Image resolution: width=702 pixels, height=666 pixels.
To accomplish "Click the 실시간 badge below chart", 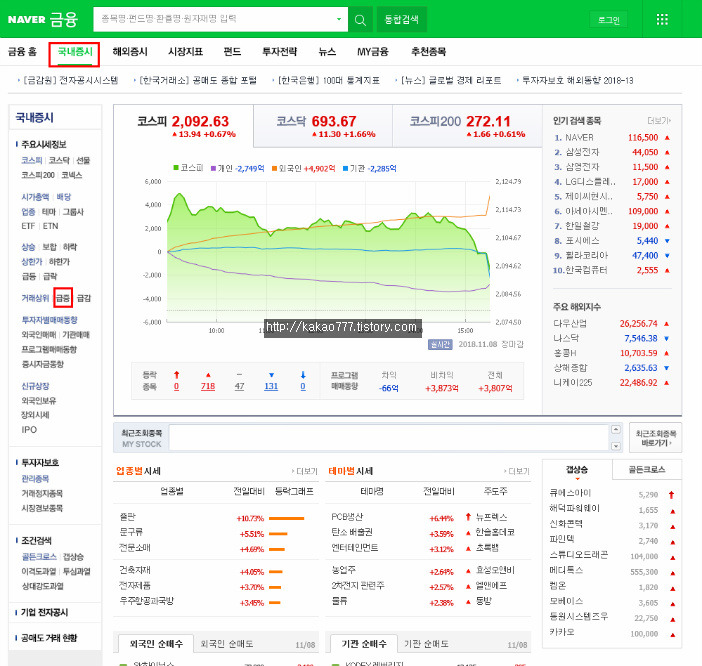I will 440,344.
